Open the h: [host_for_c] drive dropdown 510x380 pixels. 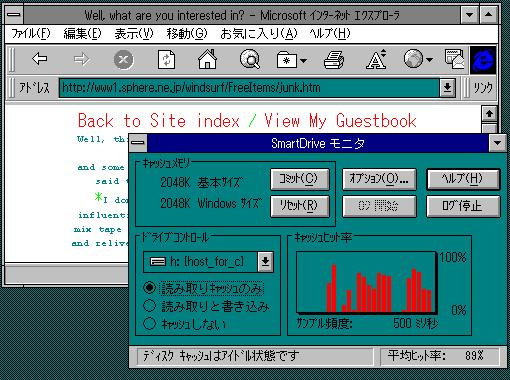[265, 262]
